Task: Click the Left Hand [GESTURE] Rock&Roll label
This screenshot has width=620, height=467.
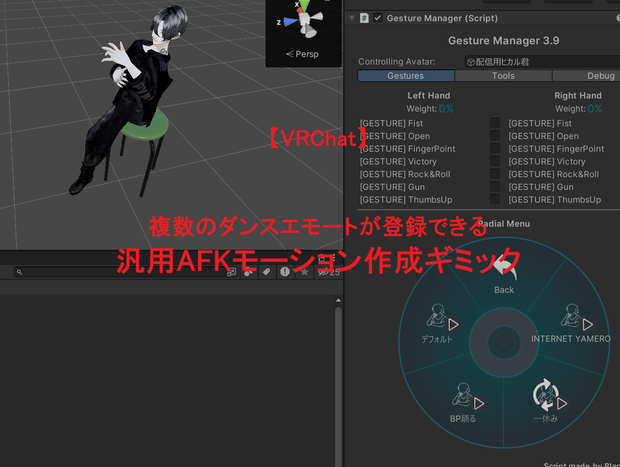Action: (405, 174)
